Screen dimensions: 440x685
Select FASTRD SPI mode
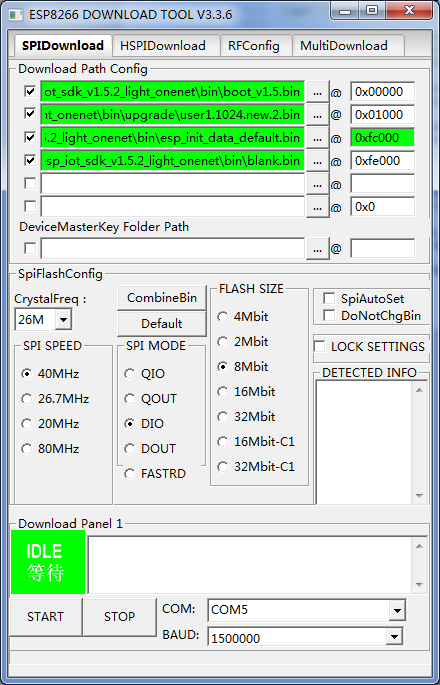[x=155, y=474]
